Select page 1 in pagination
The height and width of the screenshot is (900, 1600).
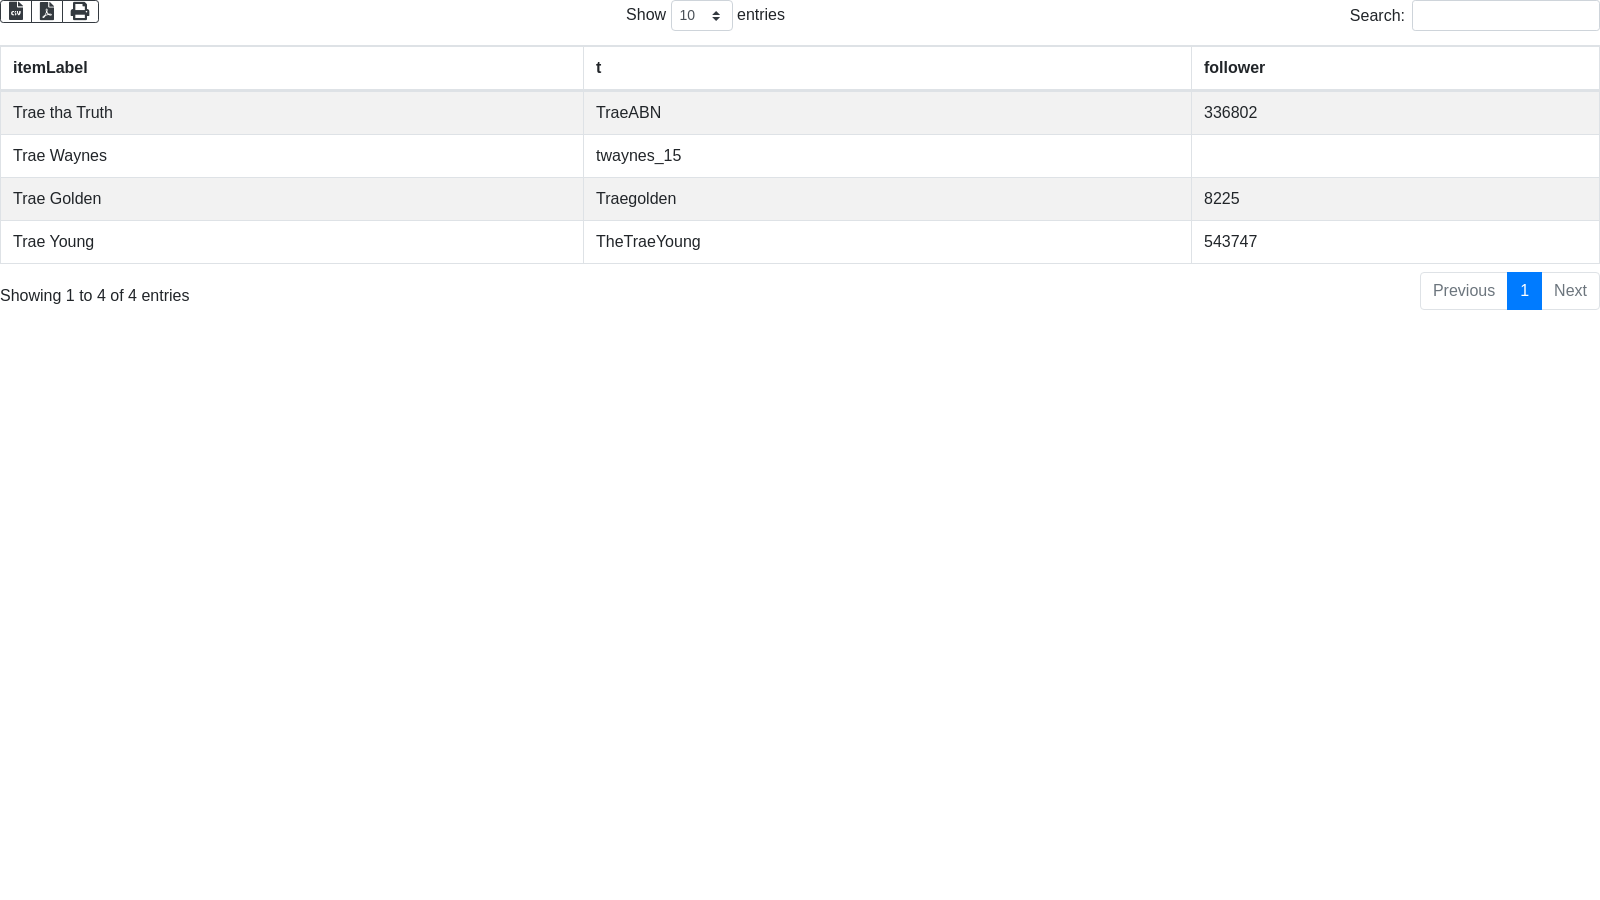pyautogui.click(x=1524, y=291)
